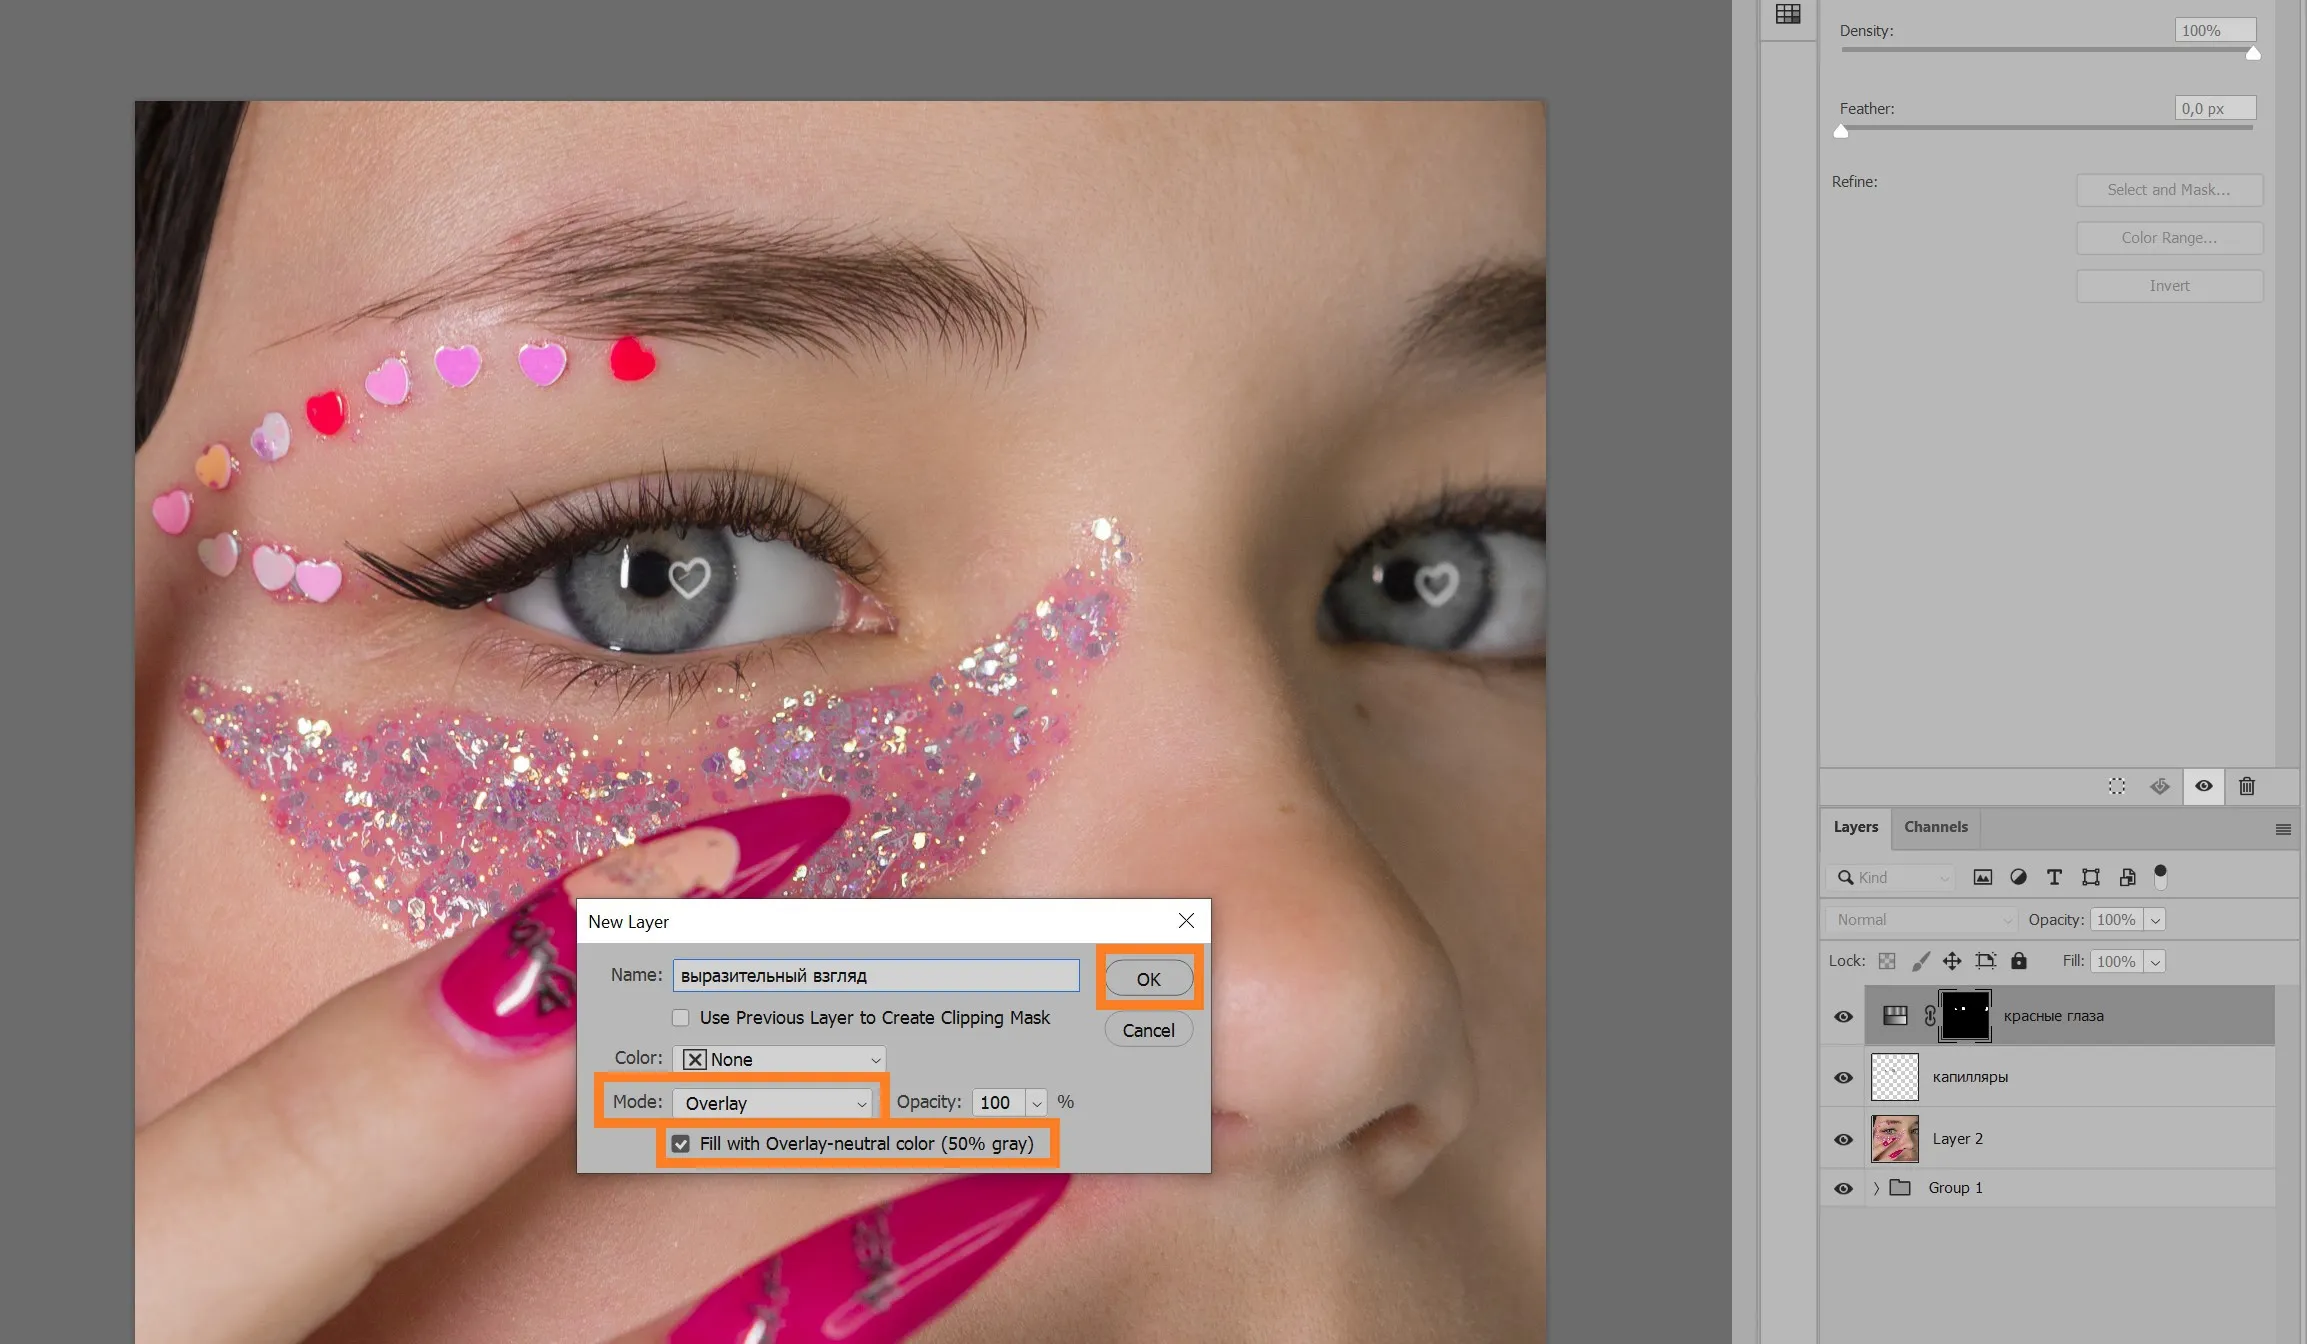Viewport: 2307px width, 1344px height.
Task: Click the Density value field
Action: coord(2215,30)
